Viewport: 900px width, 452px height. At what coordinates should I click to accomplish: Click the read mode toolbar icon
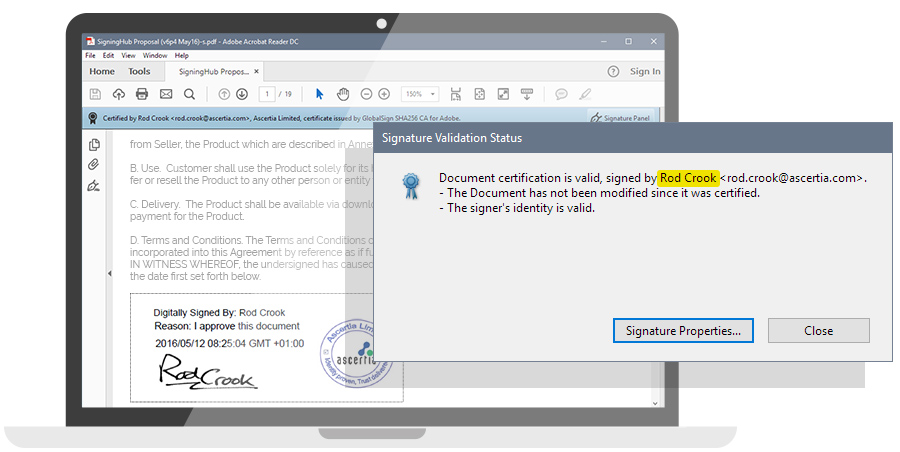pos(527,94)
